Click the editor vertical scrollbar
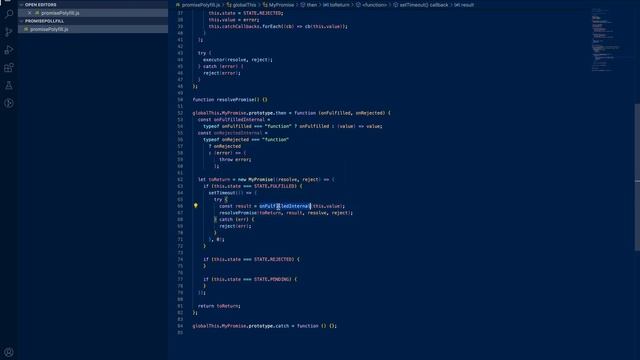The width and height of the screenshot is (640, 360). 637,178
